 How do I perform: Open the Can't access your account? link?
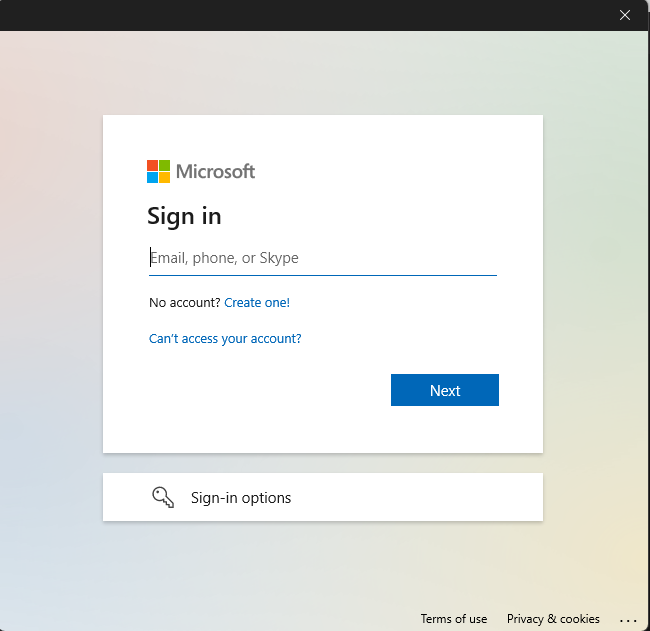[x=225, y=338]
